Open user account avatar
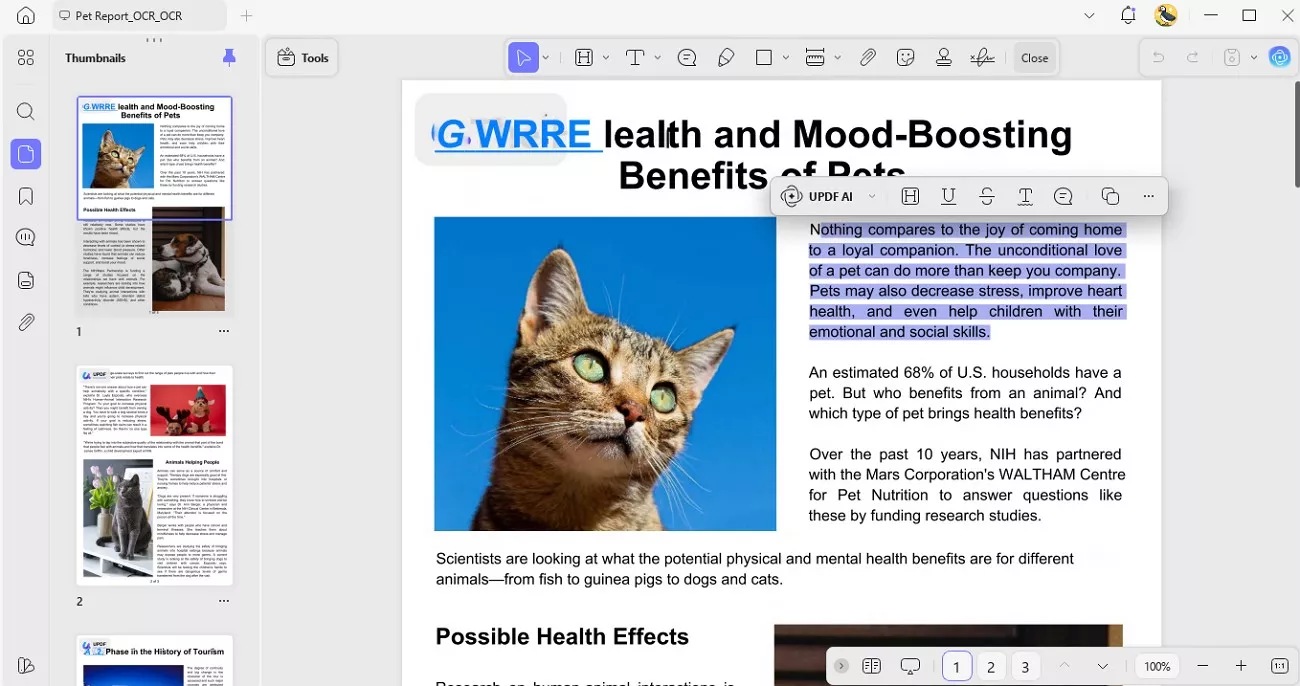 (1165, 15)
